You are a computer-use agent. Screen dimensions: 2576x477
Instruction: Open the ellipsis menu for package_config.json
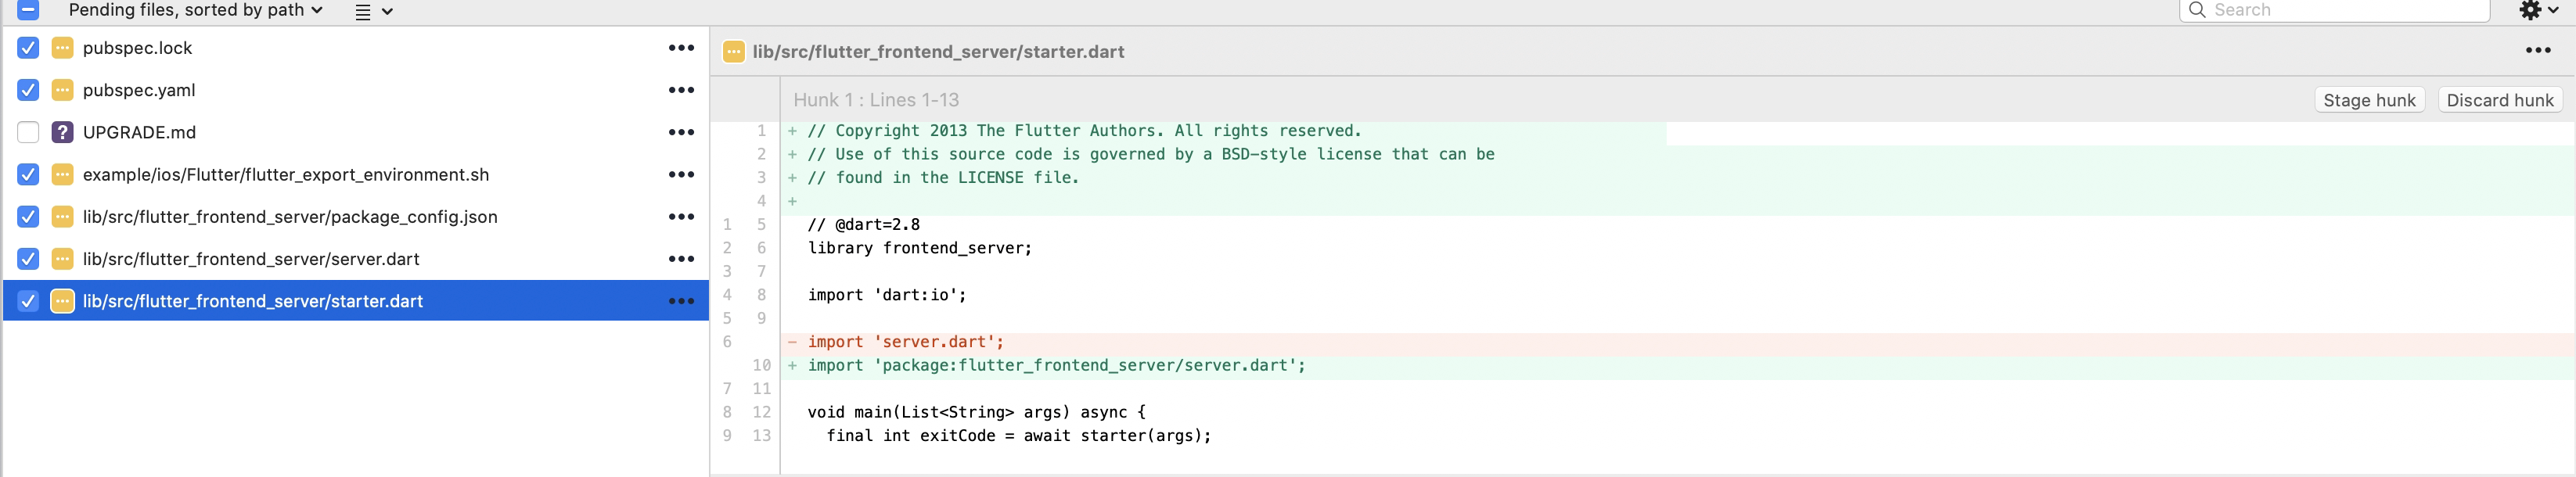[x=681, y=217]
